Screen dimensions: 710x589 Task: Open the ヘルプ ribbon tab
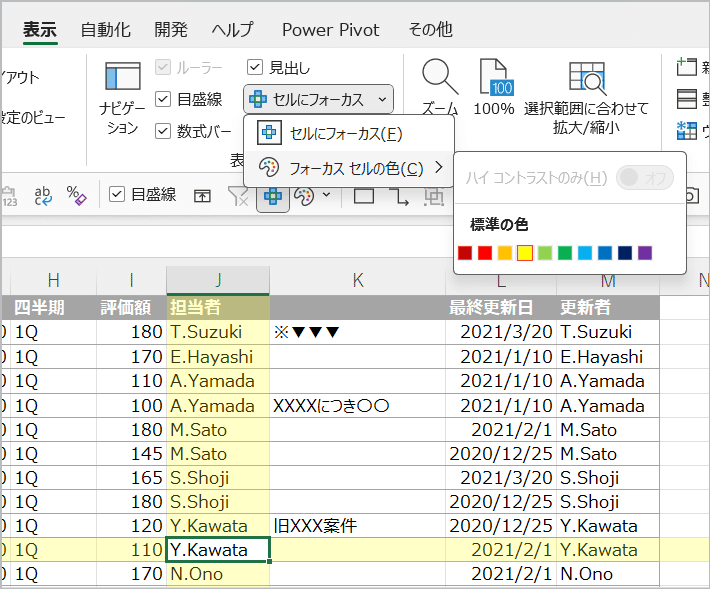coord(232,30)
